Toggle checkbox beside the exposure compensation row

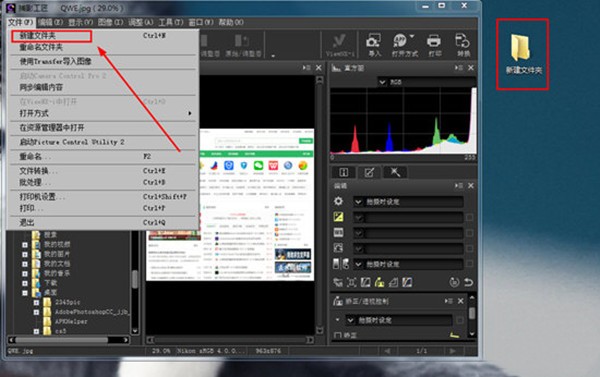tap(470, 217)
